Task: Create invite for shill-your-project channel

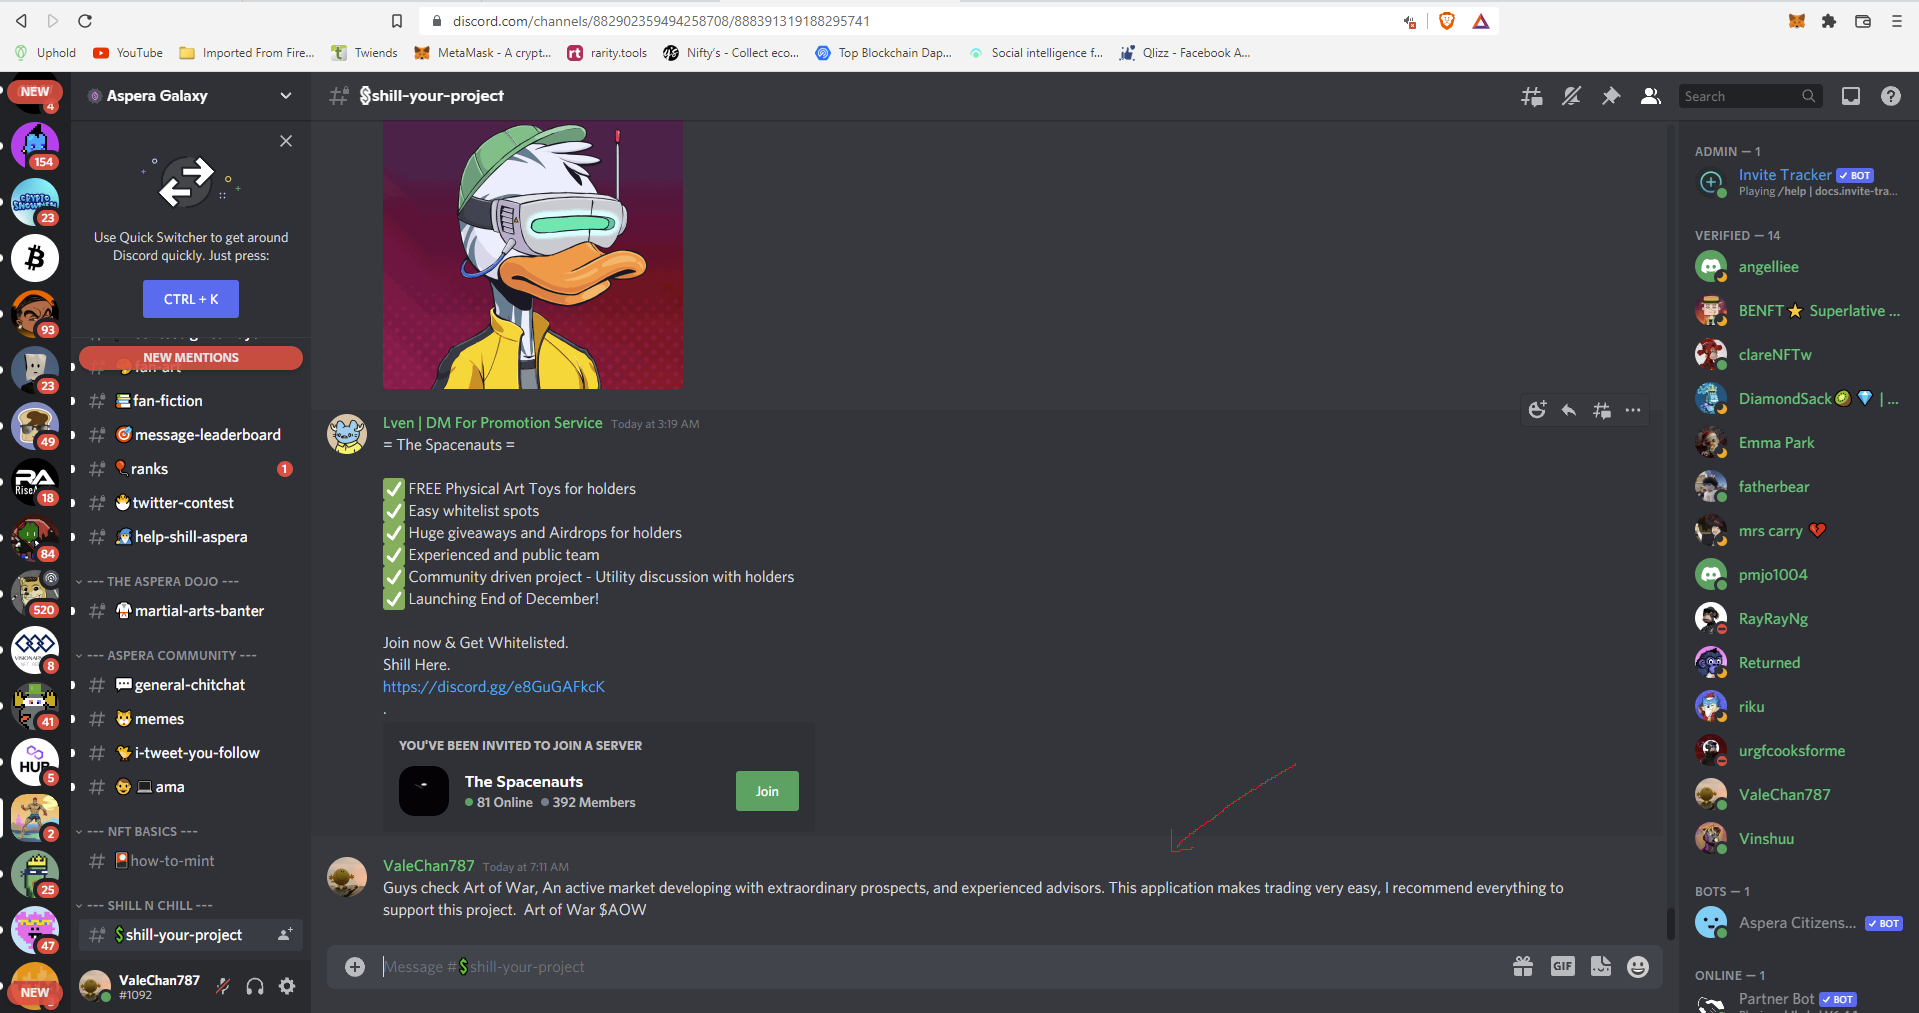Action: click(285, 935)
